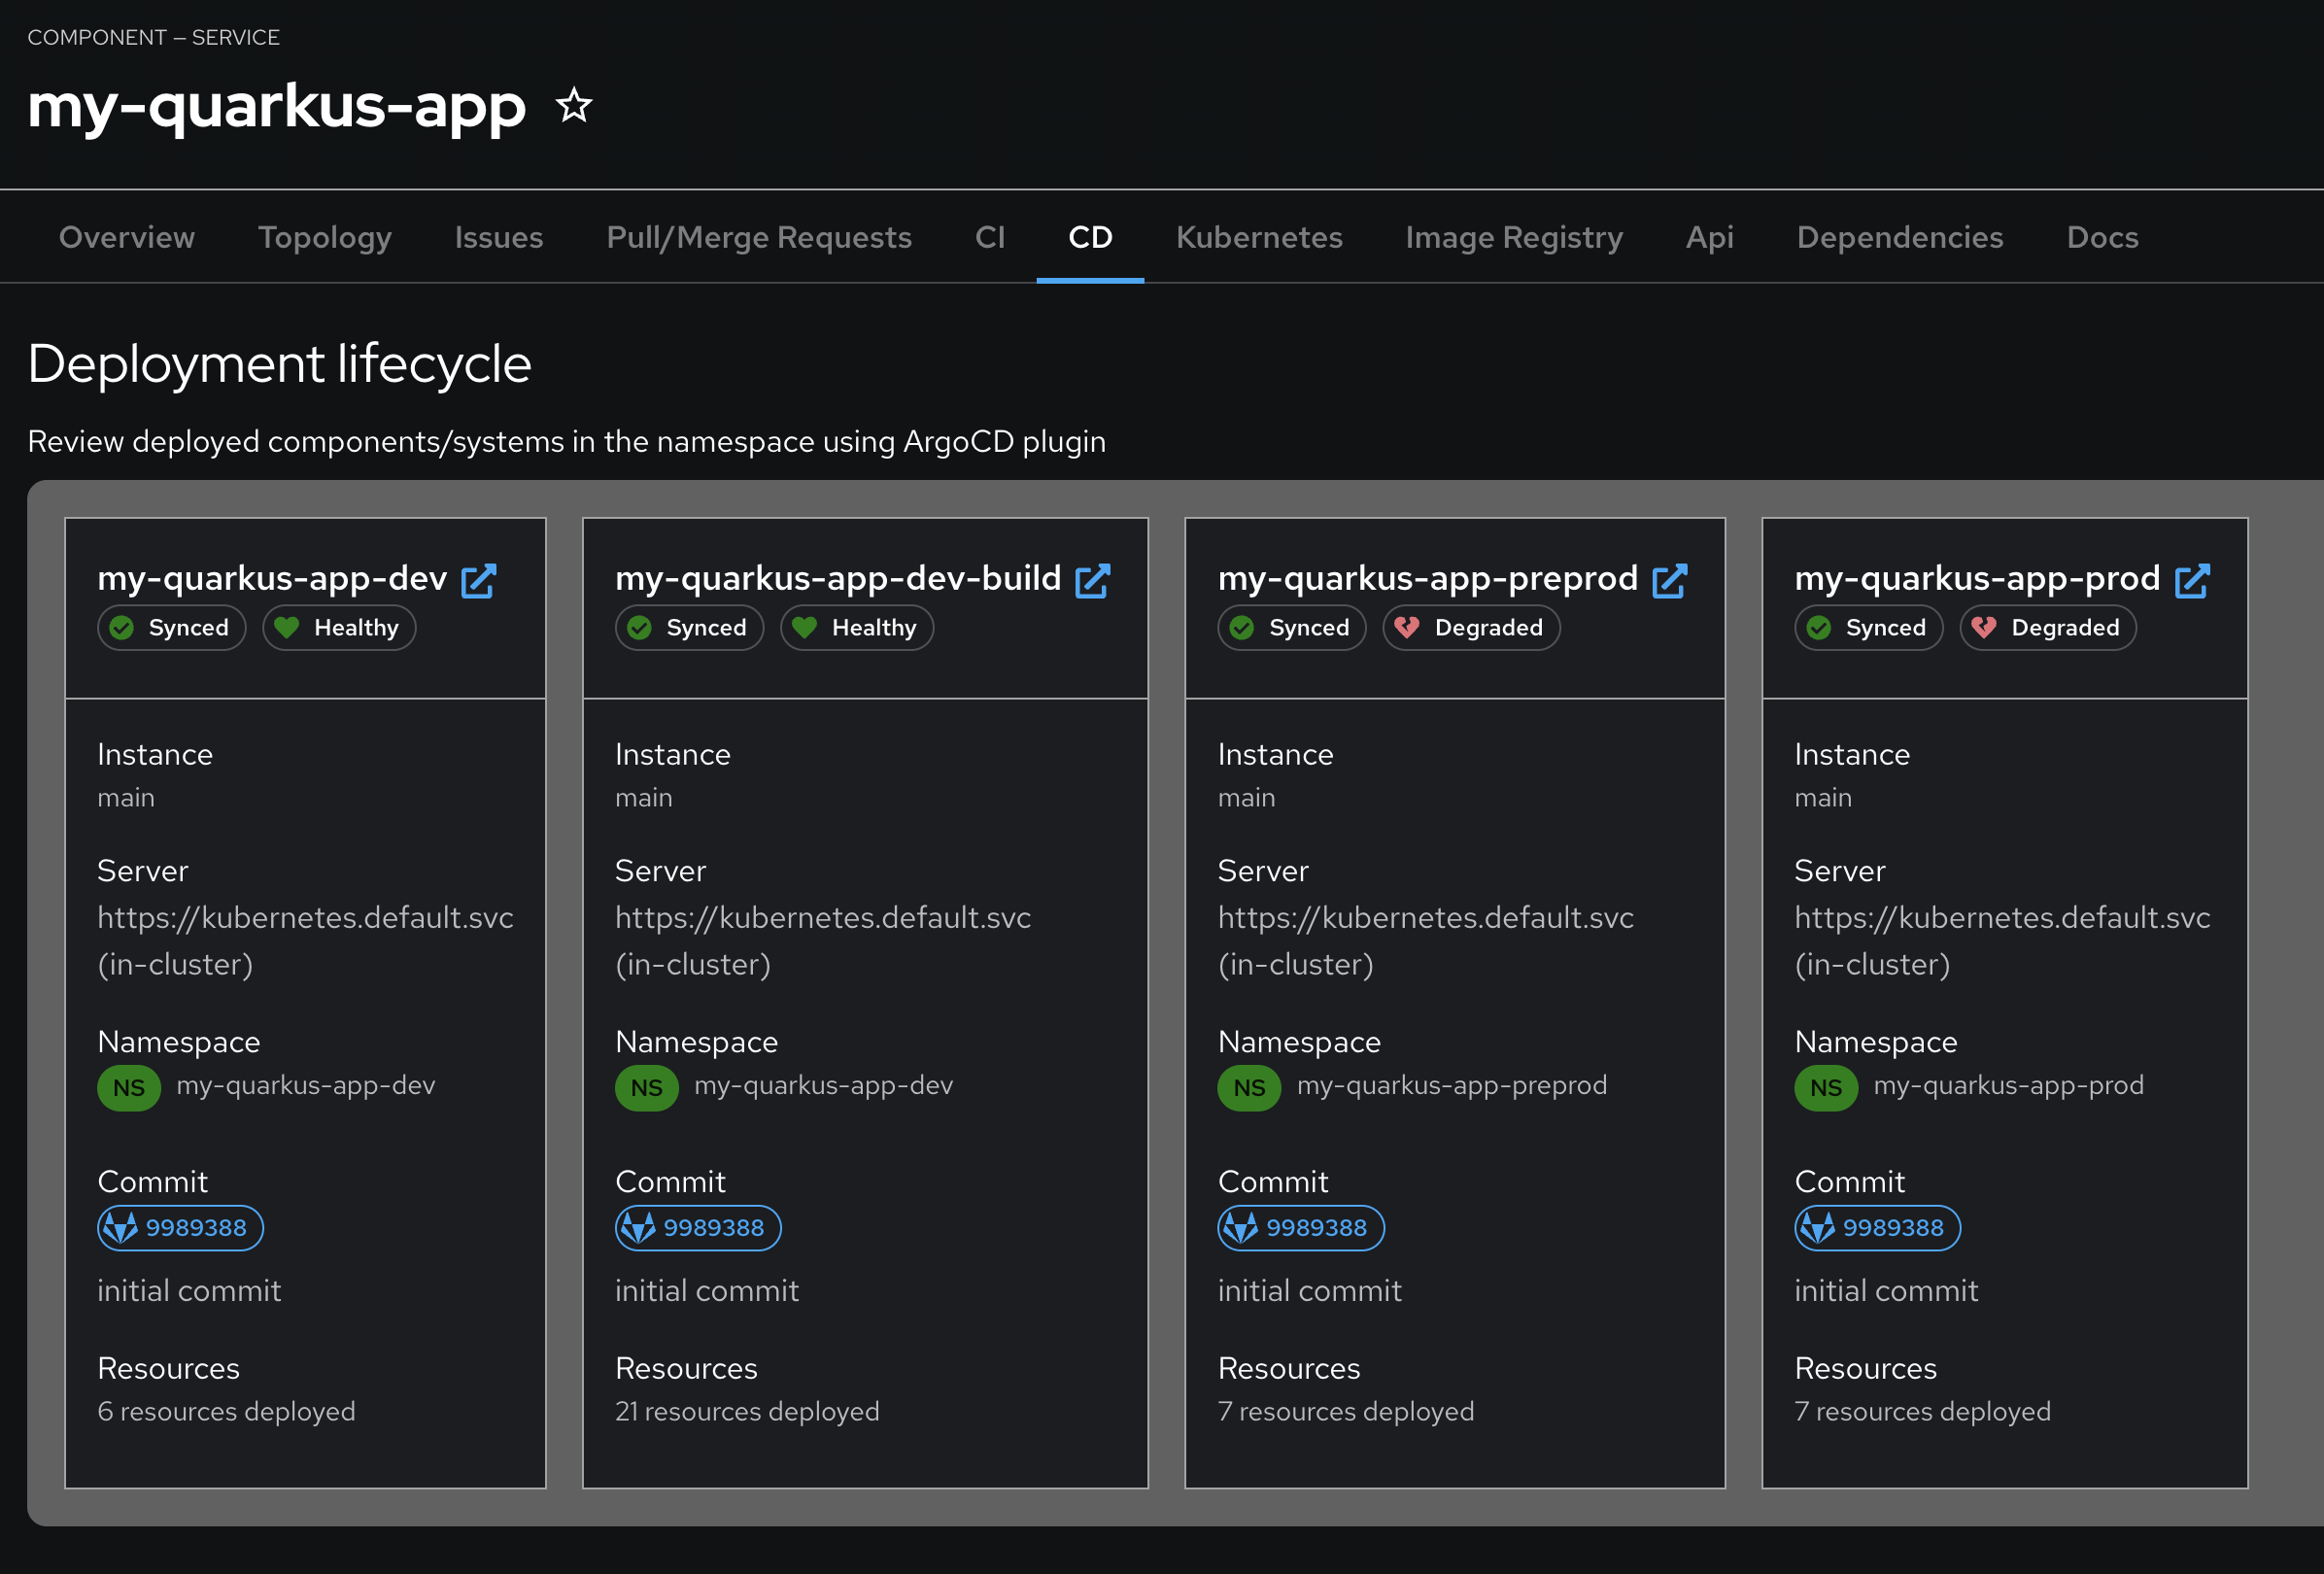Click the Synced check icon on my-quarkus-app-preprod
Screen dimensions: 2324x1574
(x=1242, y=628)
